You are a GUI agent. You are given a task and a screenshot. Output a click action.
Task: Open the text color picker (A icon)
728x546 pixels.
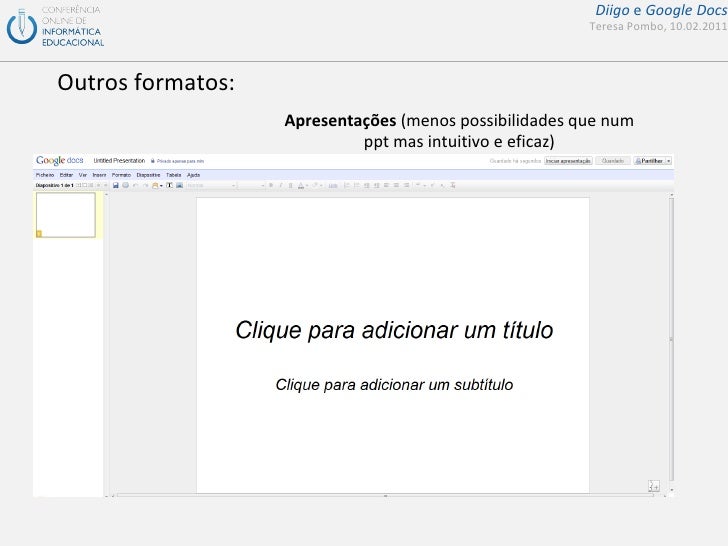coord(301,185)
